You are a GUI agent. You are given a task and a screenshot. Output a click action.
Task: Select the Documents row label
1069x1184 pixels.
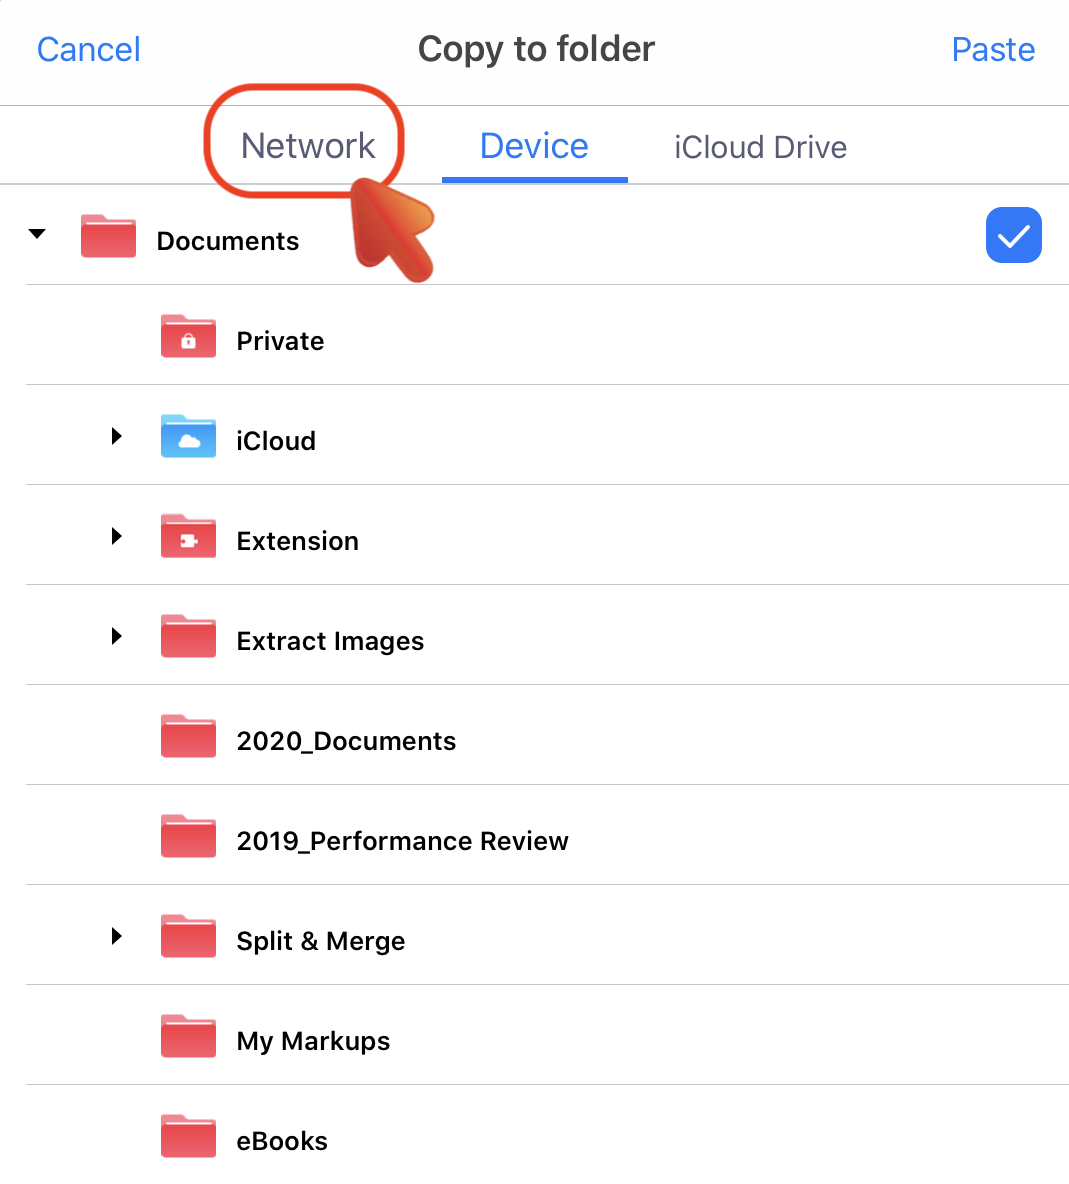click(227, 241)
